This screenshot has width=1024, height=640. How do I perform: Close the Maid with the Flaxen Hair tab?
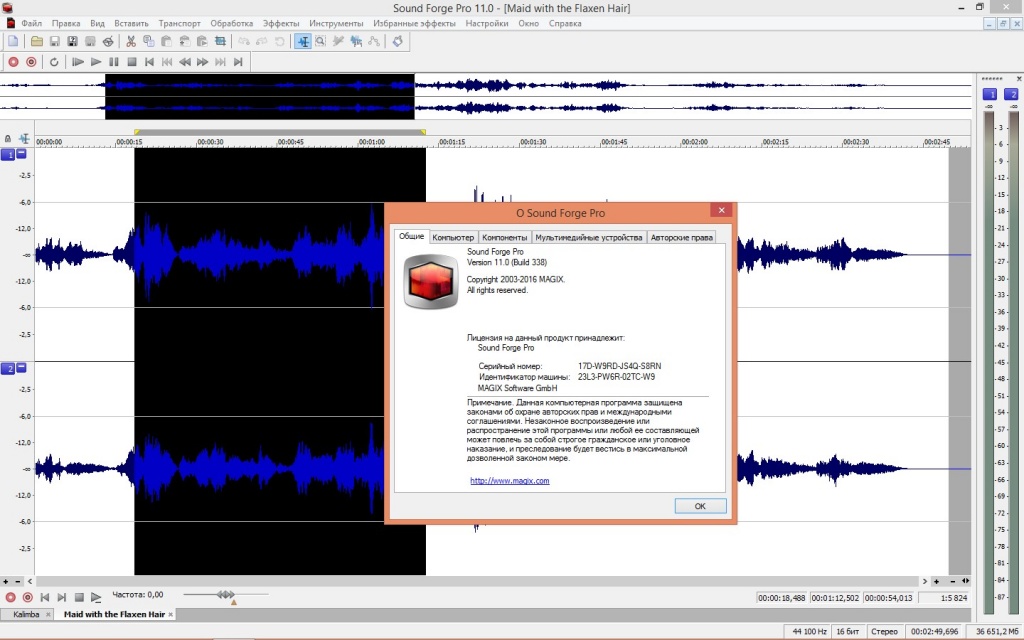click(x=170, y=615)
